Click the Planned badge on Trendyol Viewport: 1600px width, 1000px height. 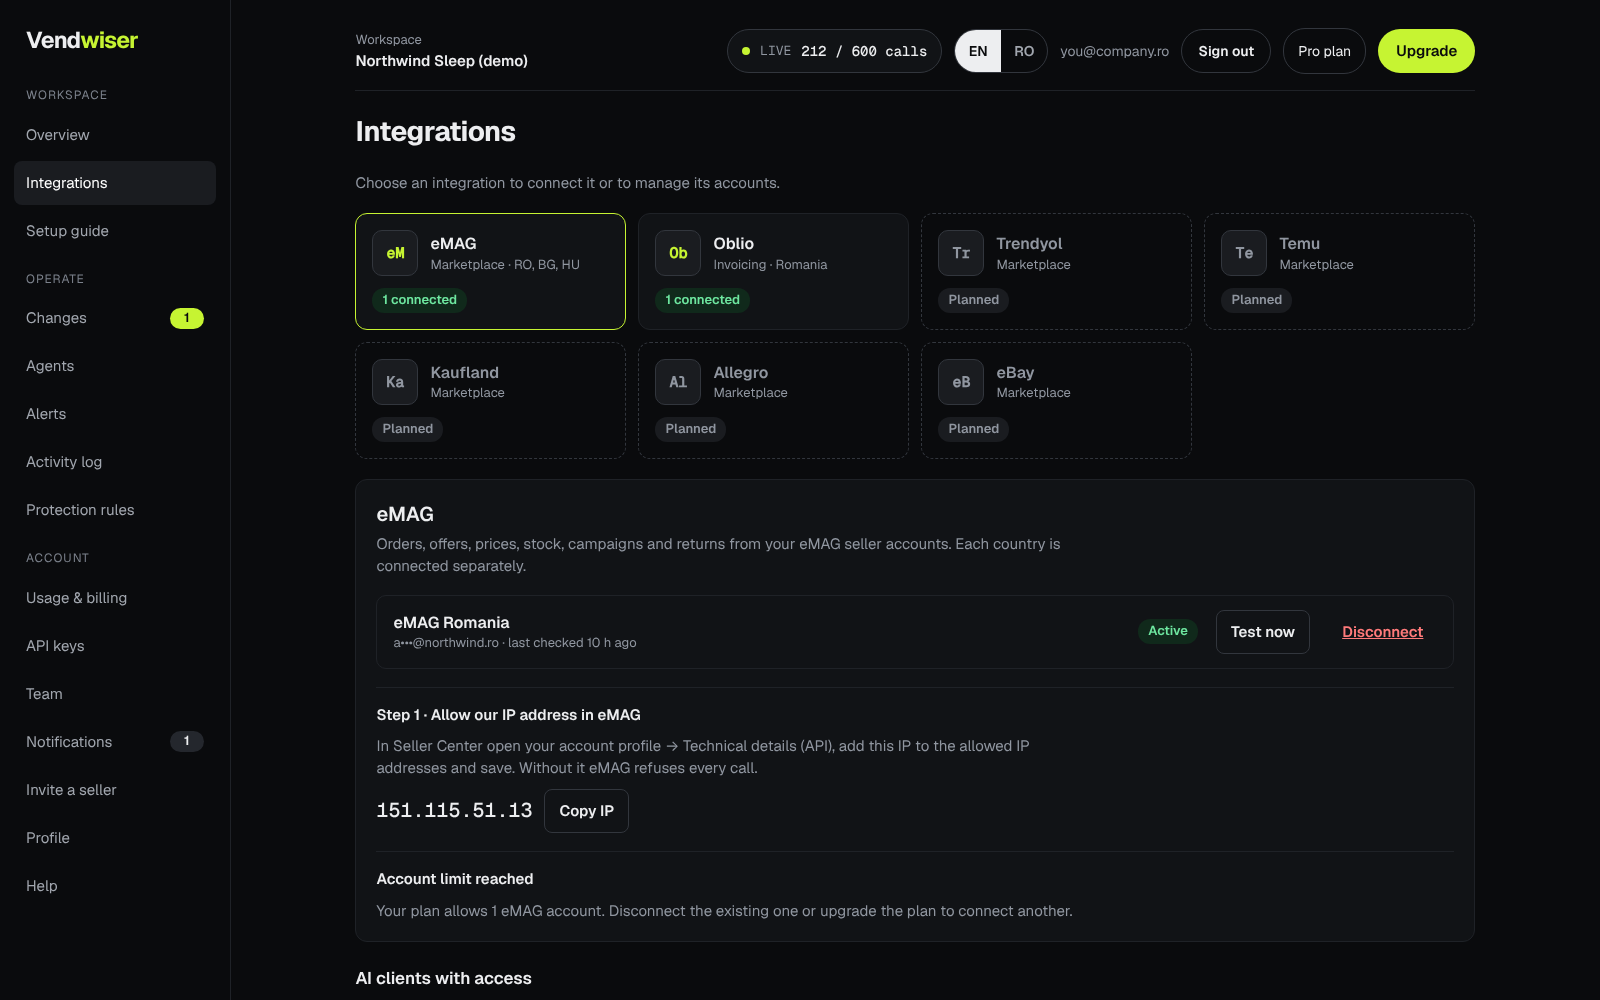(x=973, y=300)
